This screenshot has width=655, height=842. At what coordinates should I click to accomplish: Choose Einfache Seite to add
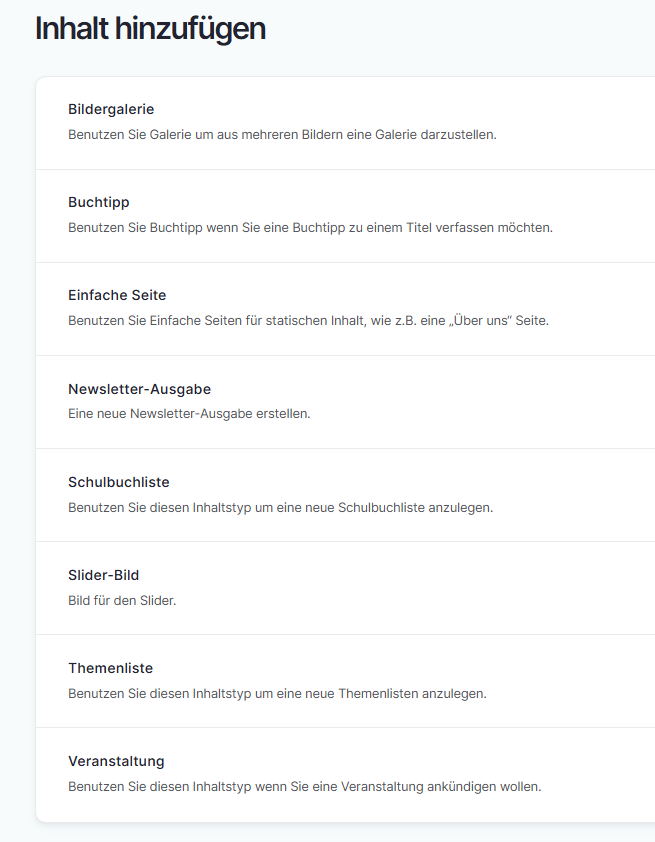point(117,295)
